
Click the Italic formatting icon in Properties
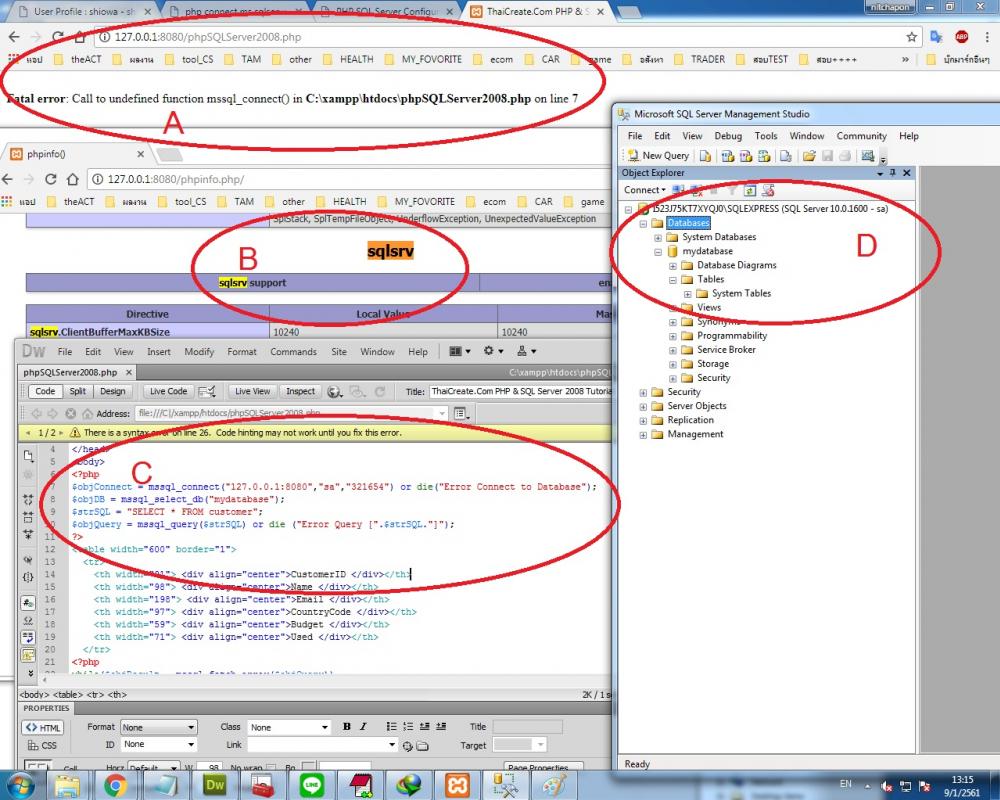click(x=361, y=727)
